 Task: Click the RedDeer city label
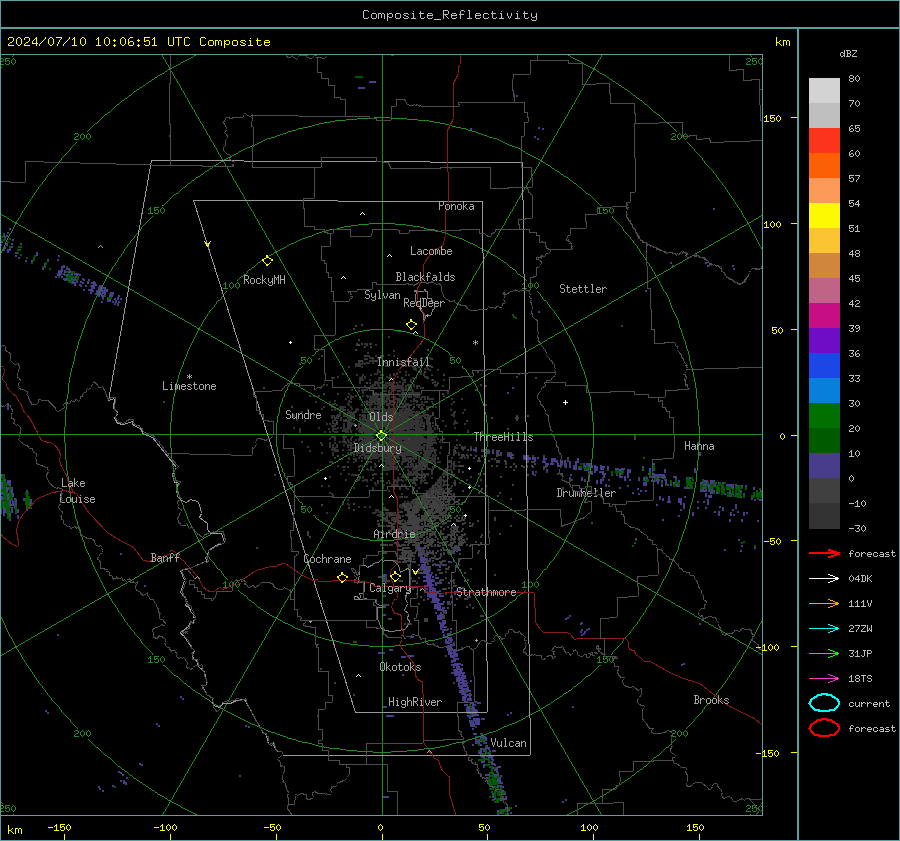pyautogui.click(x=424, y=303)
